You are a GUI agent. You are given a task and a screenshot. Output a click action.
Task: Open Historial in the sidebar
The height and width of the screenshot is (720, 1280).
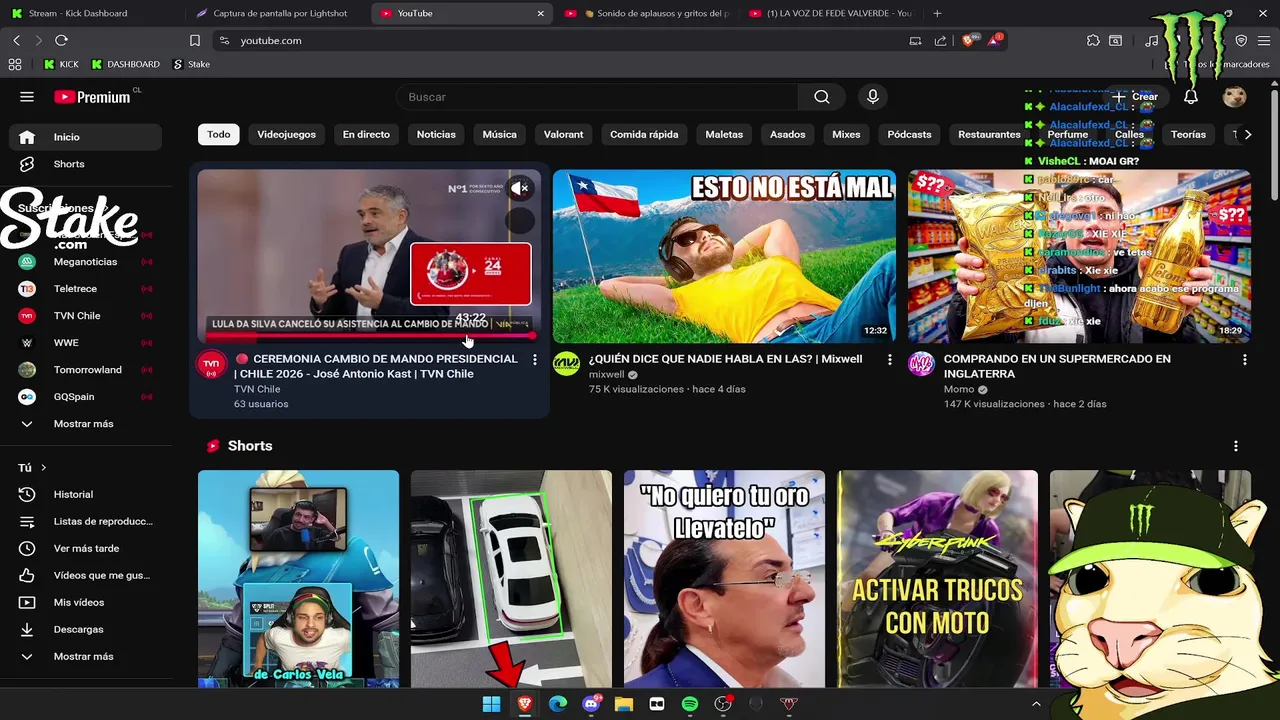coord(85,494)
